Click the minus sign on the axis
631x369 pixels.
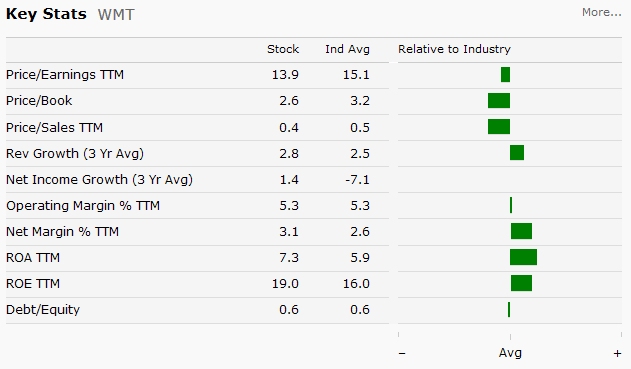[402, 353]
